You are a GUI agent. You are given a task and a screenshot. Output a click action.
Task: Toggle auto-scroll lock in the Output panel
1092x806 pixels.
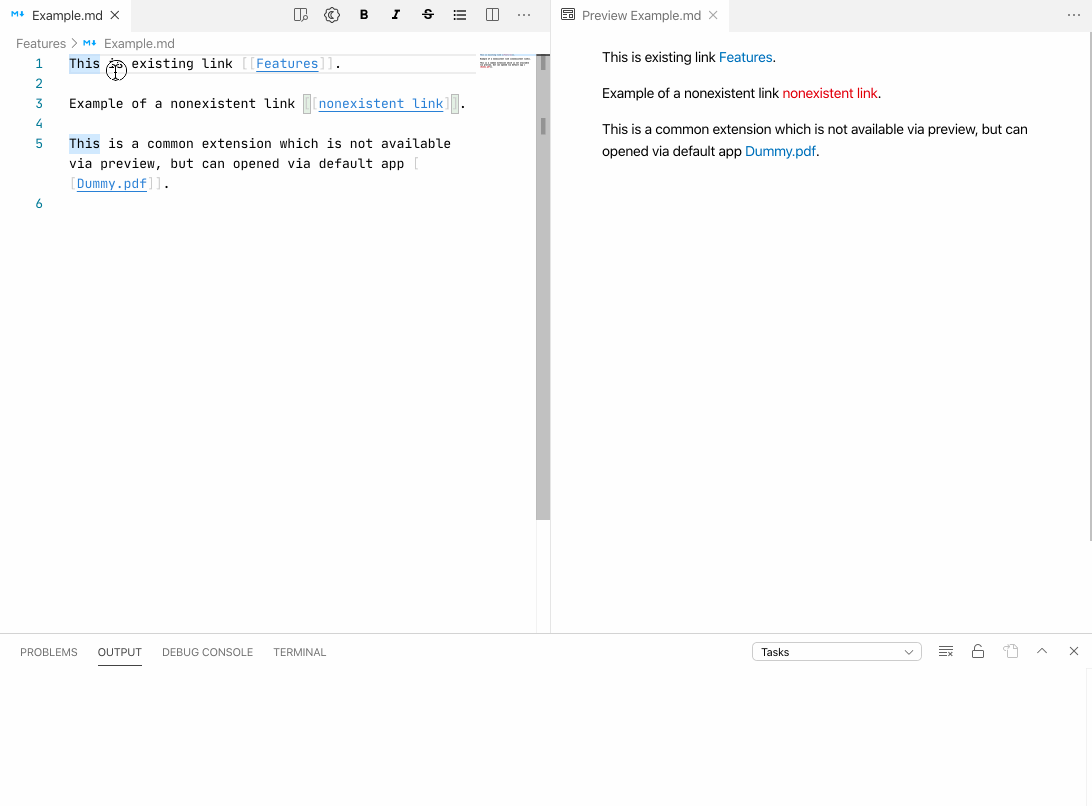977,651
